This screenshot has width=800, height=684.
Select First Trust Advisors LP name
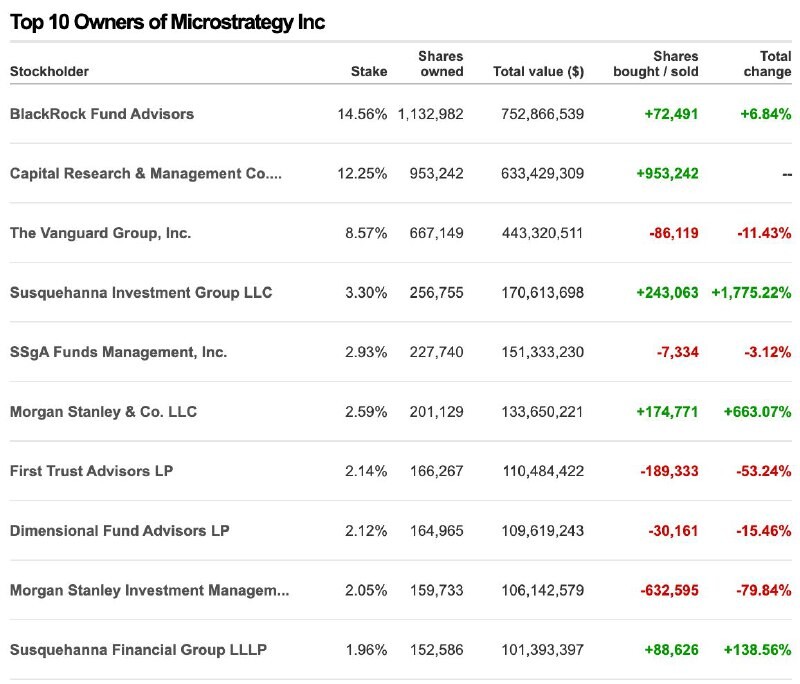[91, 471]
